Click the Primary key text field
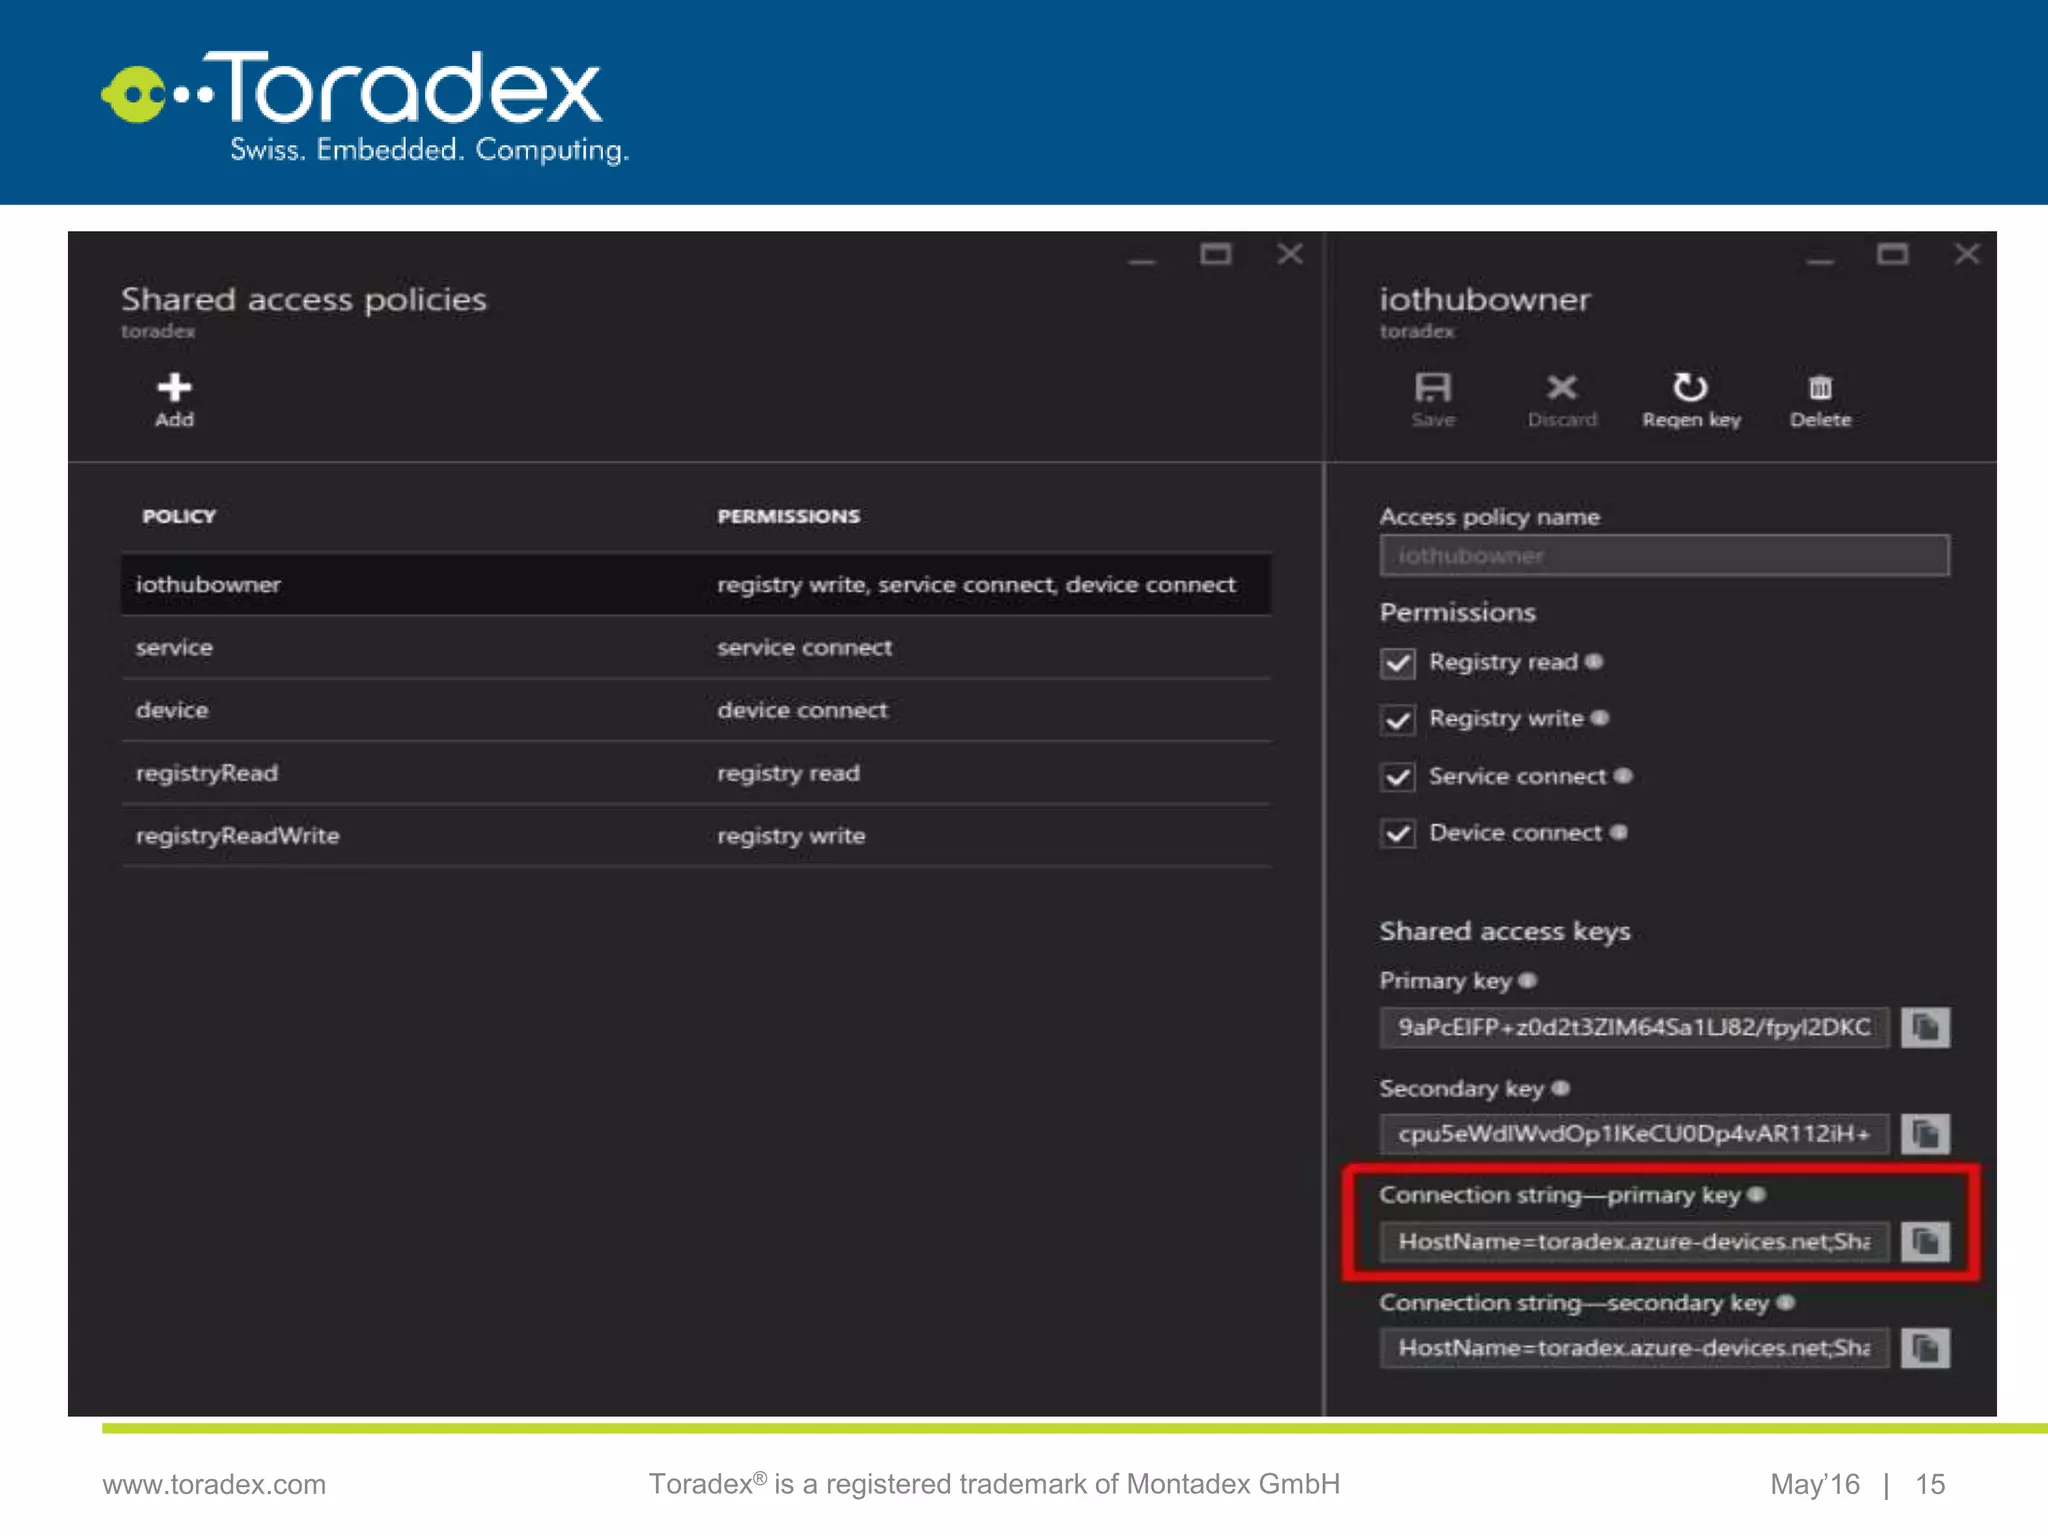 (1634, 1027)
